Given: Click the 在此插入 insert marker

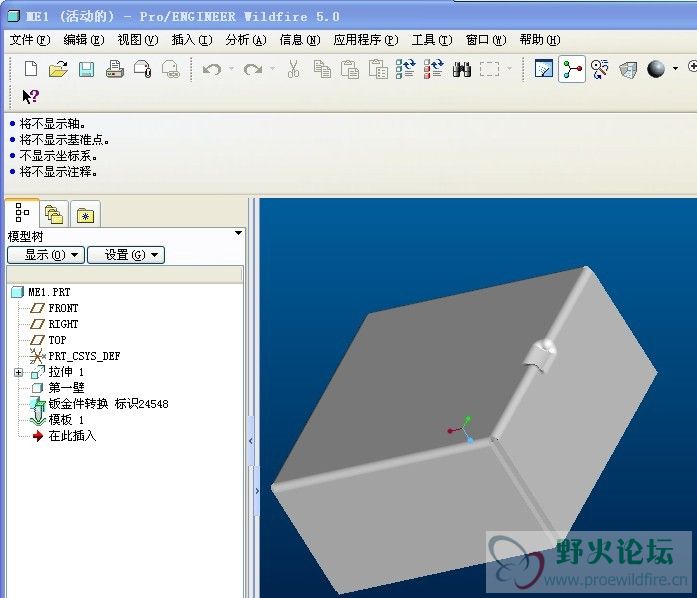Looking at the screenshot, I should pos(64,436).
